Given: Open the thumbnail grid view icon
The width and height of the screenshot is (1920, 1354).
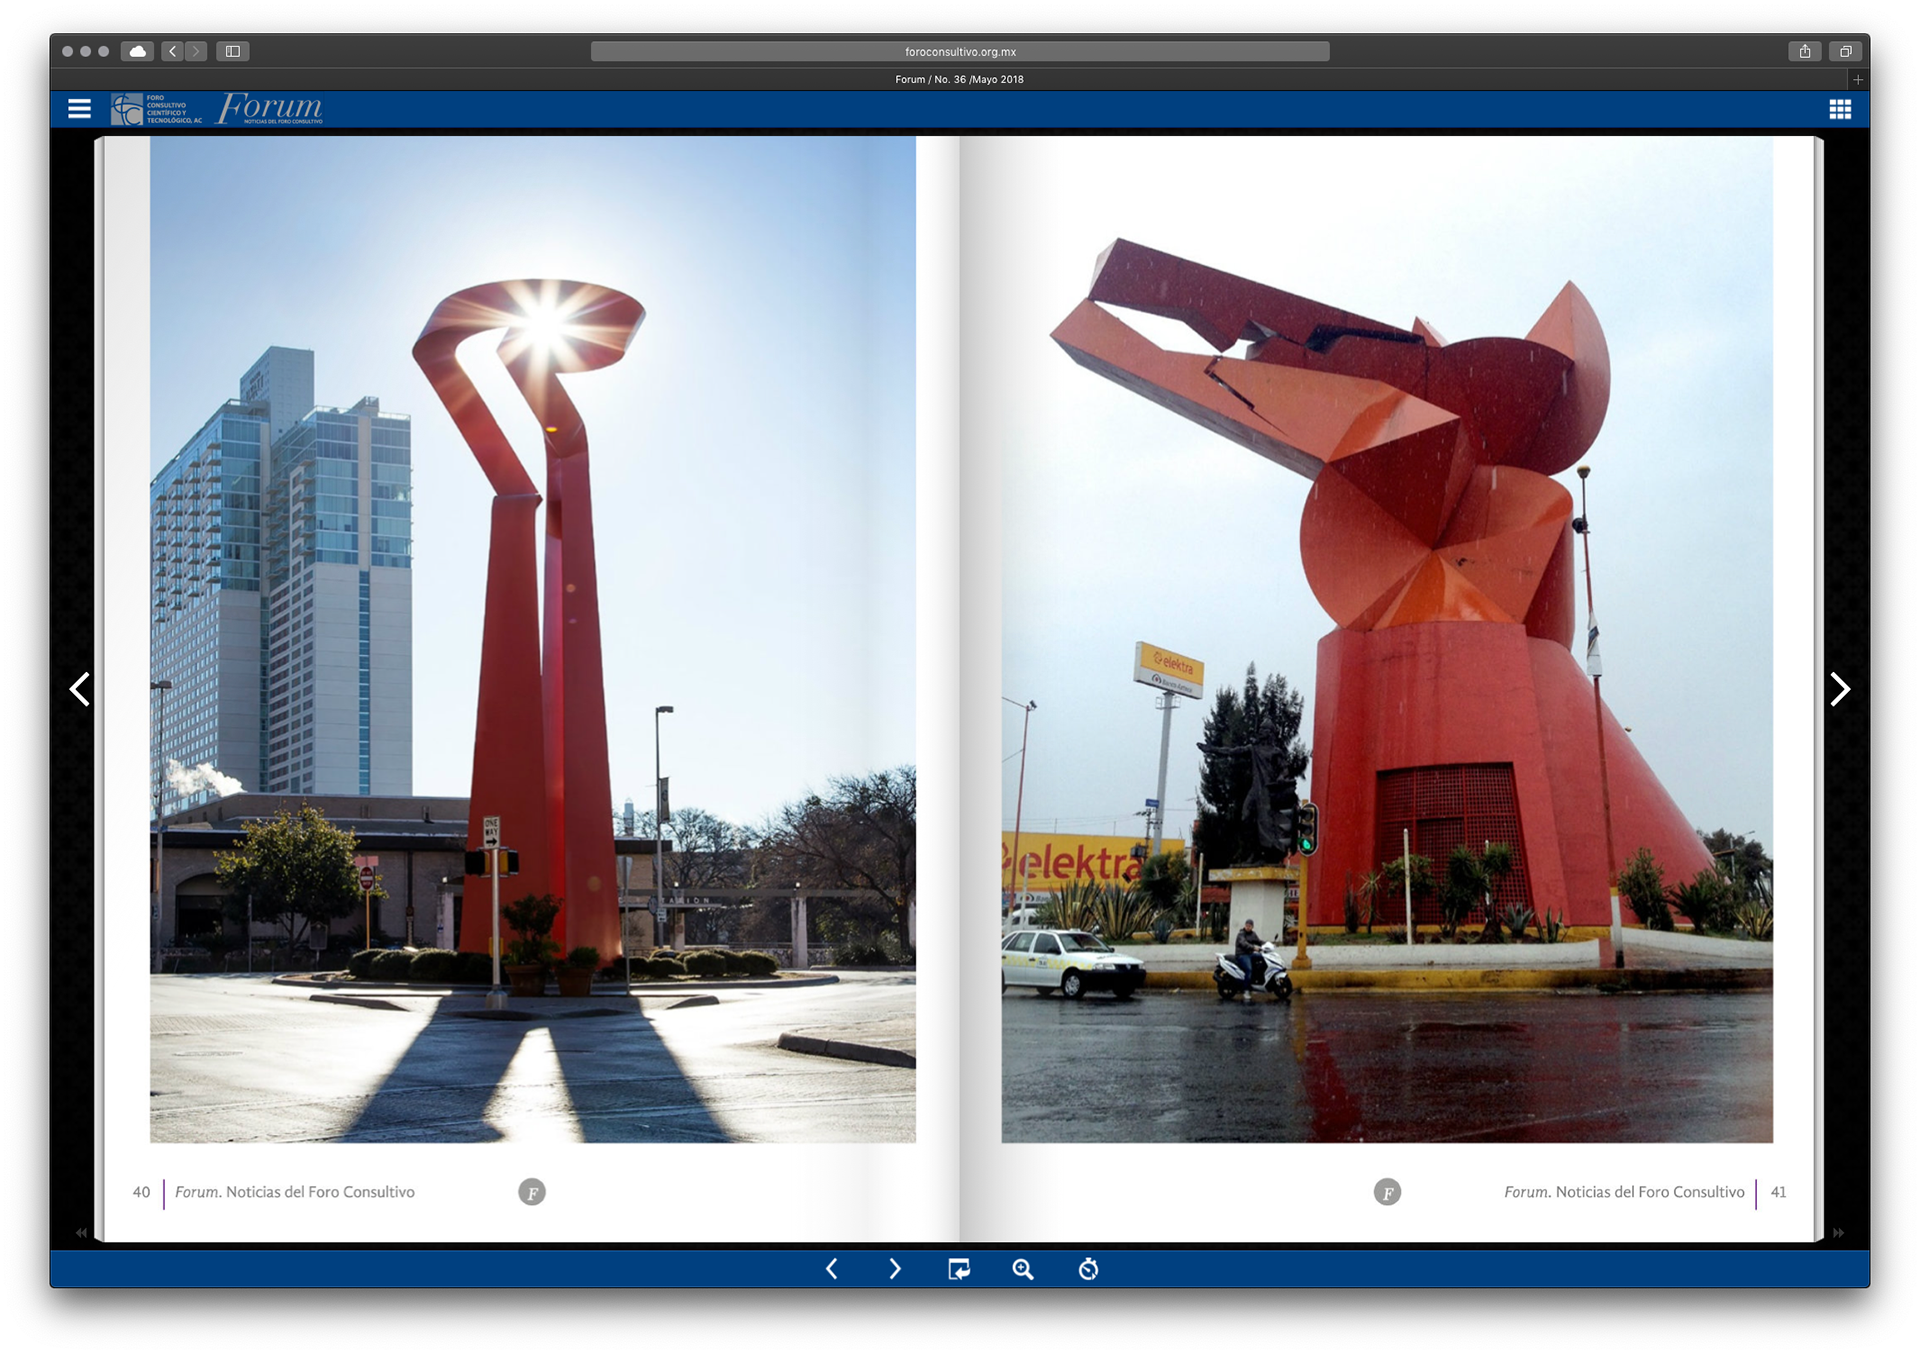Looking at the screenshot, I should click(1840, 109).
